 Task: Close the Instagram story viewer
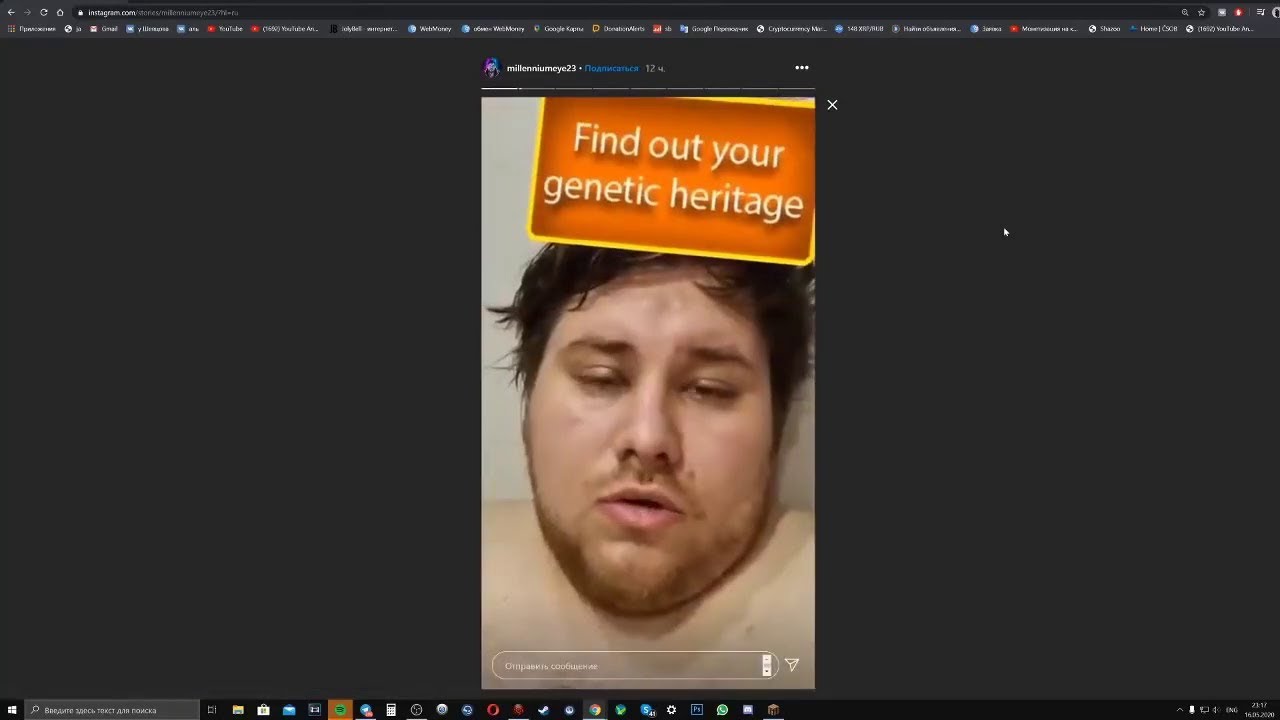tap(832, 104)
